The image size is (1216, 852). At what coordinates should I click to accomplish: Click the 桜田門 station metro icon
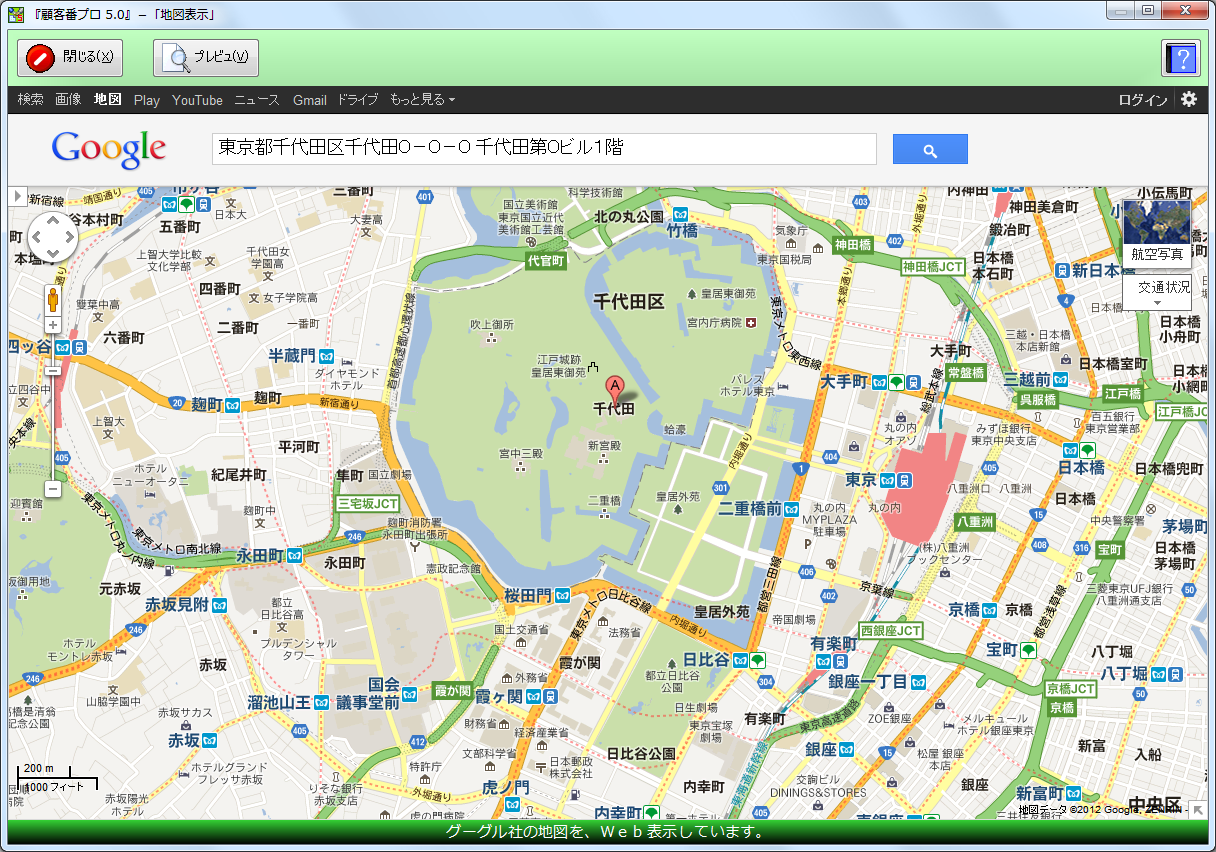tap(564, 595)
